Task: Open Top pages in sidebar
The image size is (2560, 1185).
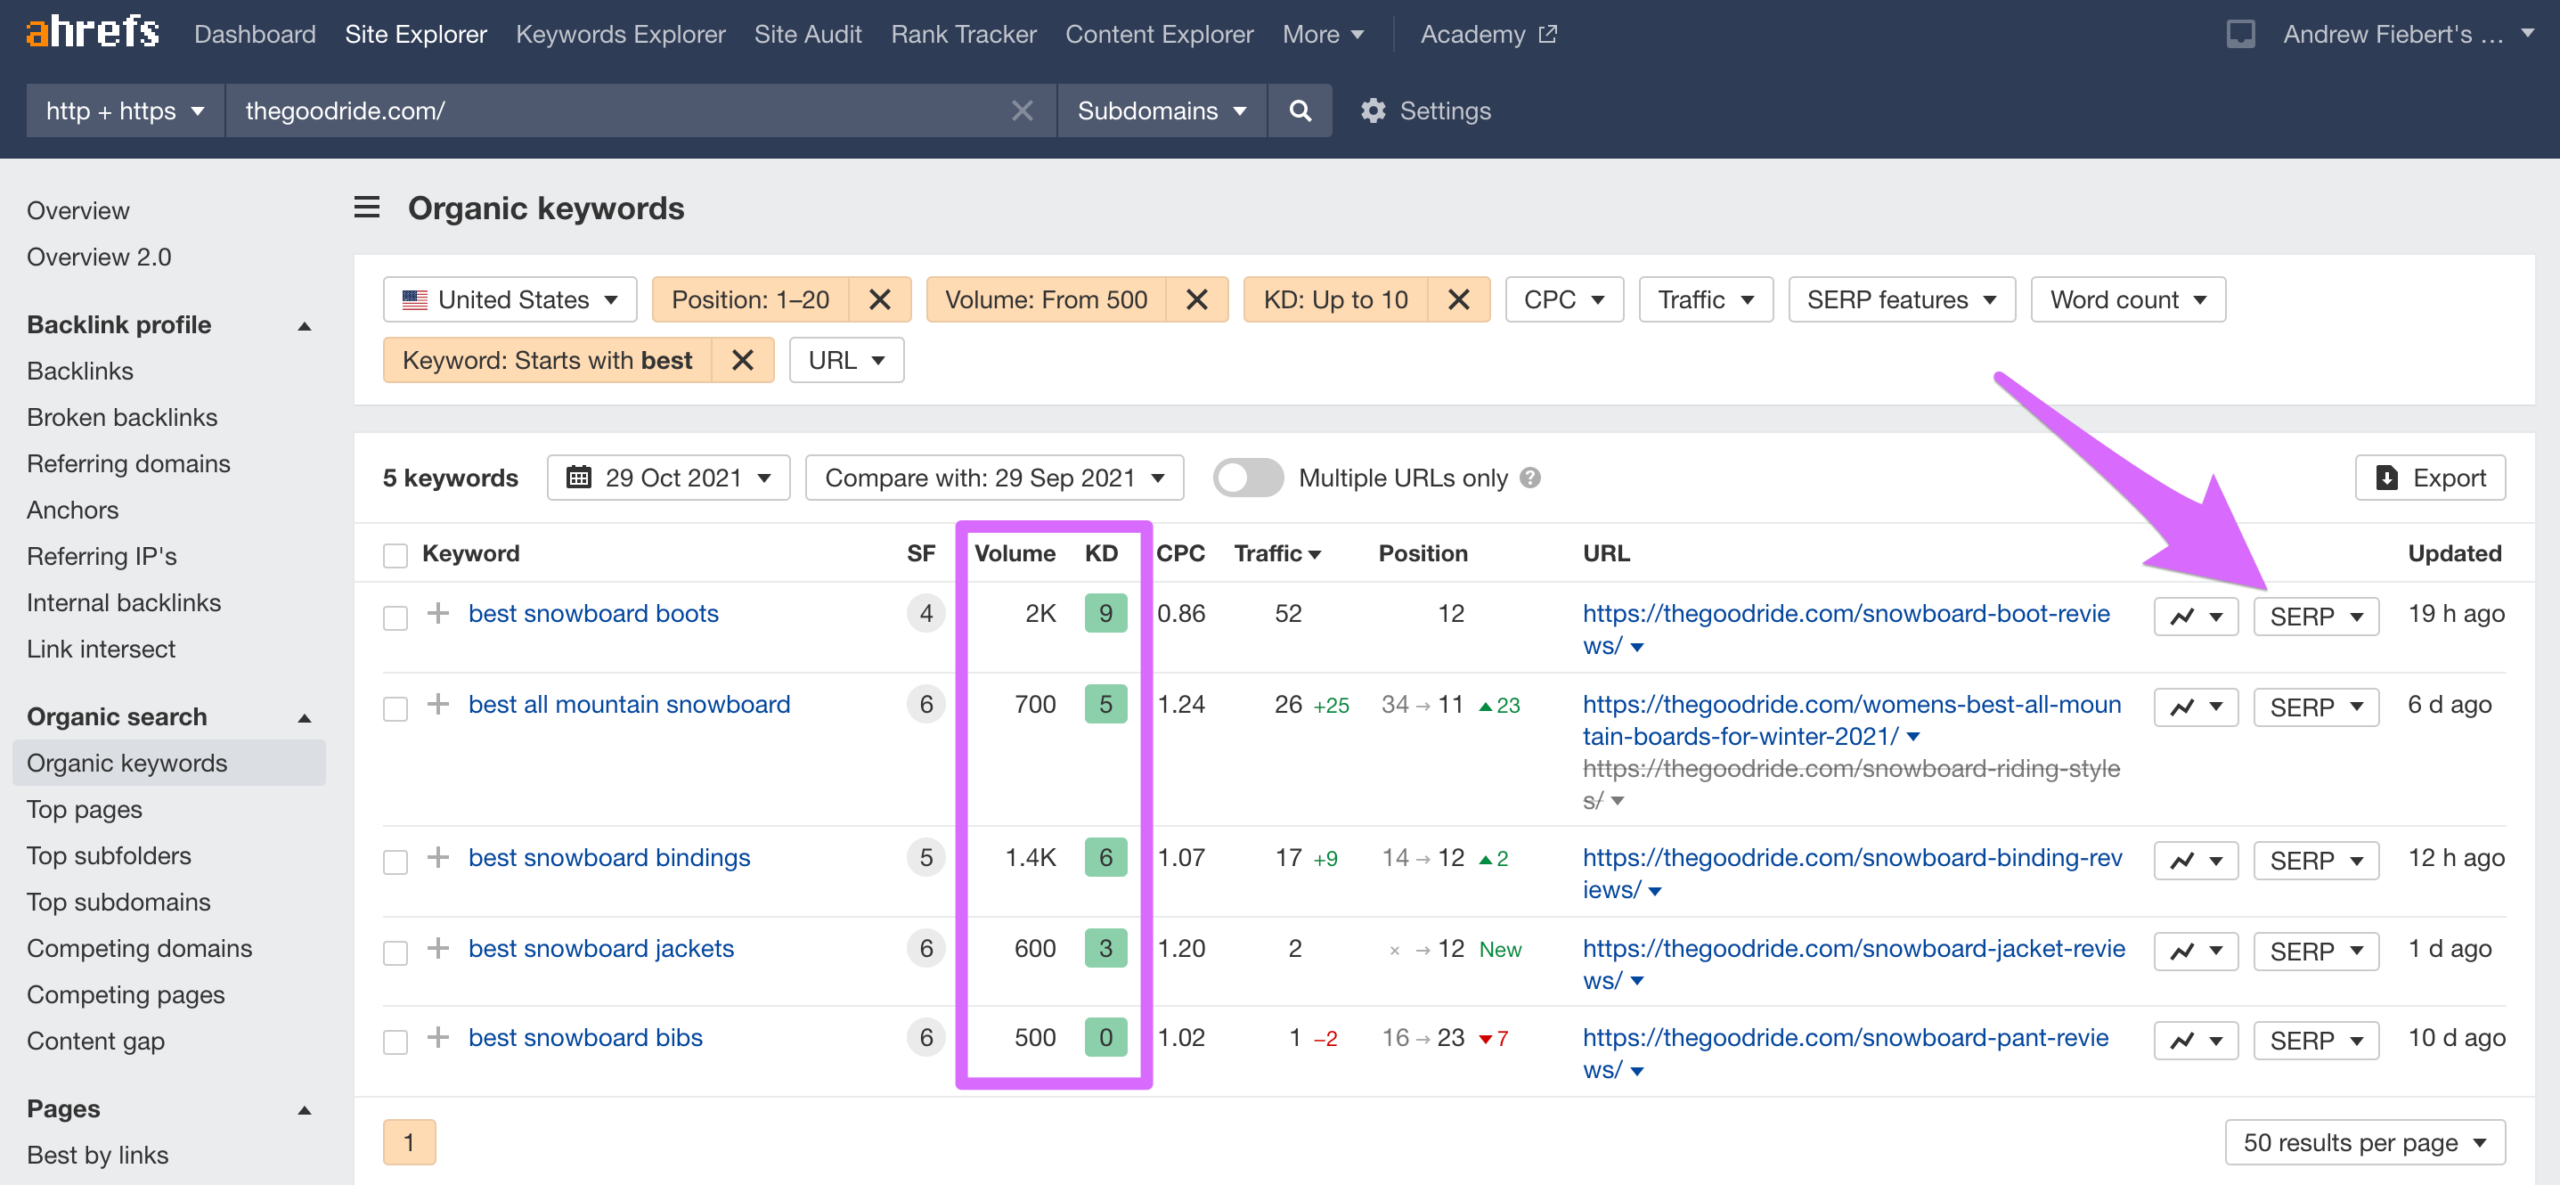Action: 84,810
